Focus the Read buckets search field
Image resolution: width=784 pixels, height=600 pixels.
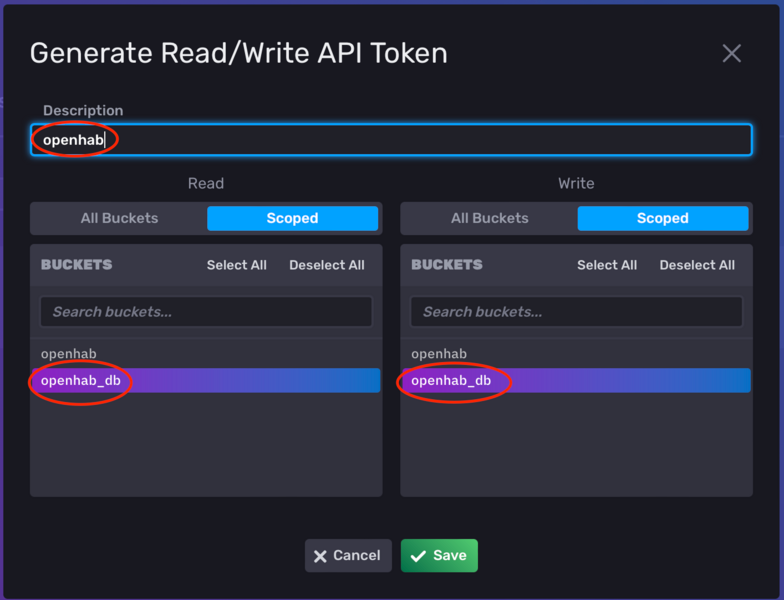[206, 312]
